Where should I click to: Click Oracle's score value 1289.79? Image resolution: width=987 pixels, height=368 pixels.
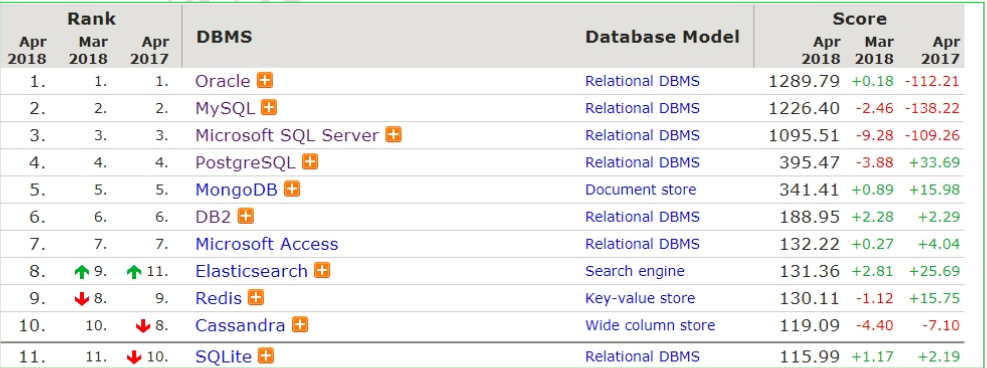click(804, 81)
